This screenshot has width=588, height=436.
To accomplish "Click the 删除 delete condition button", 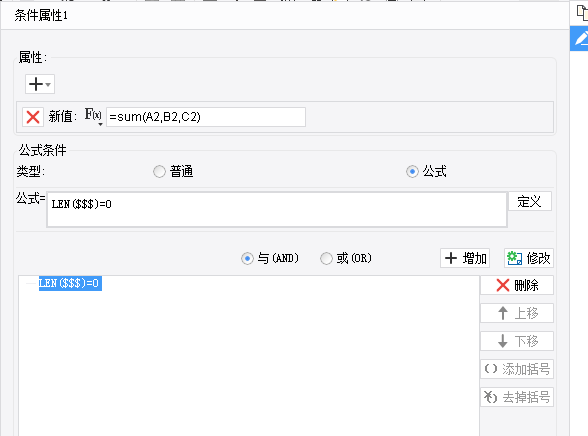I will [517, 285].
